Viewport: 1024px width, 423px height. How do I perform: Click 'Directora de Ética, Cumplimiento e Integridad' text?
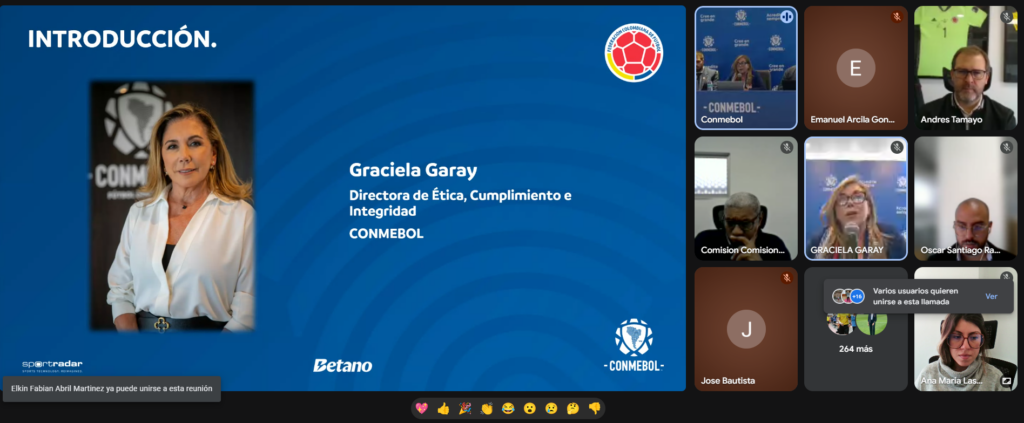460,203
